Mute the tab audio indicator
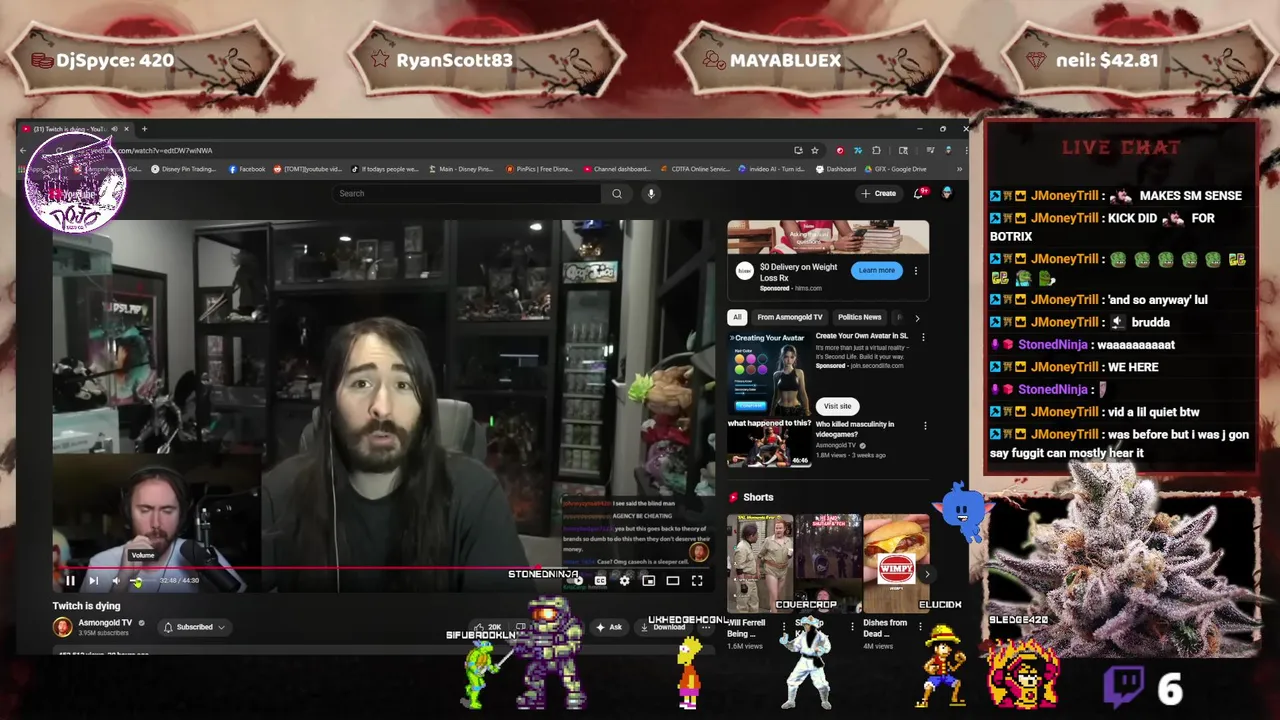Viewport: 1280px width, 720px height. 114,129
